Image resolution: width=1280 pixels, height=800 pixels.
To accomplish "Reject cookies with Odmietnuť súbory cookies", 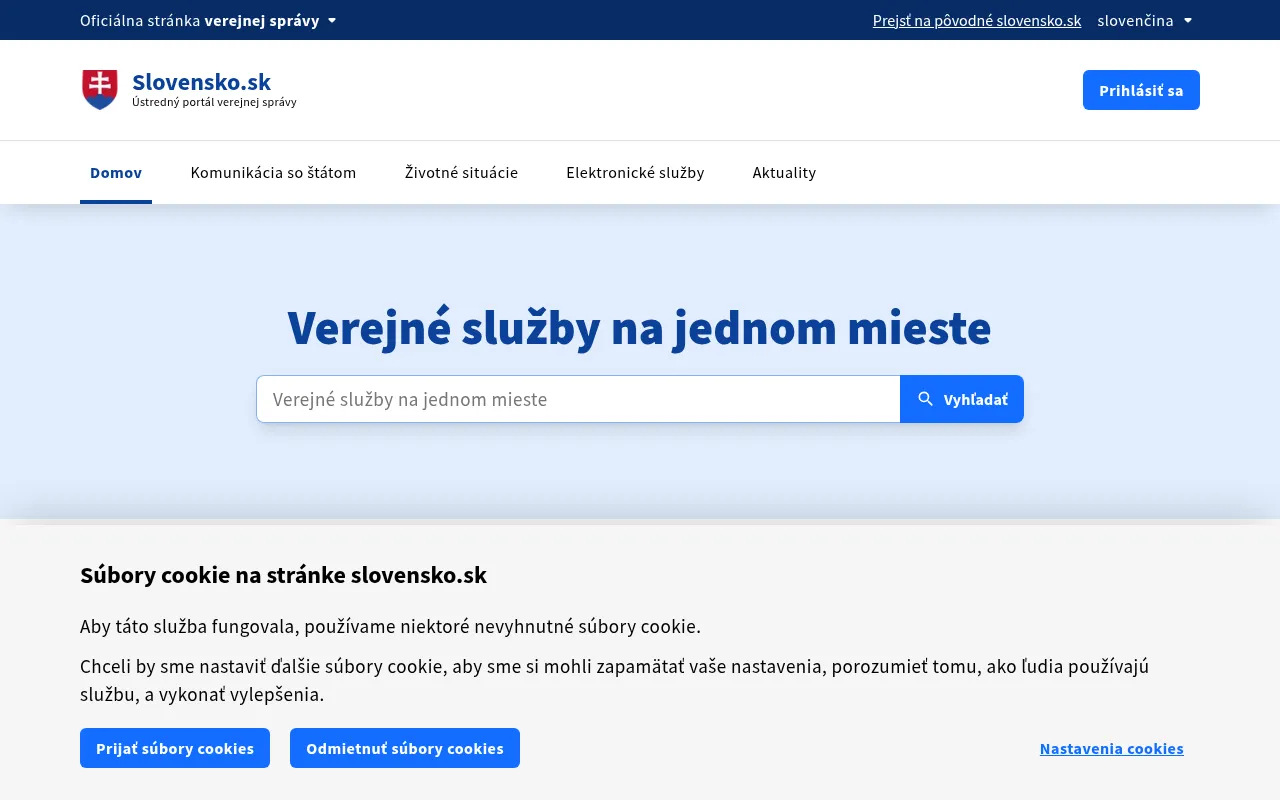I will click(405, 748).
